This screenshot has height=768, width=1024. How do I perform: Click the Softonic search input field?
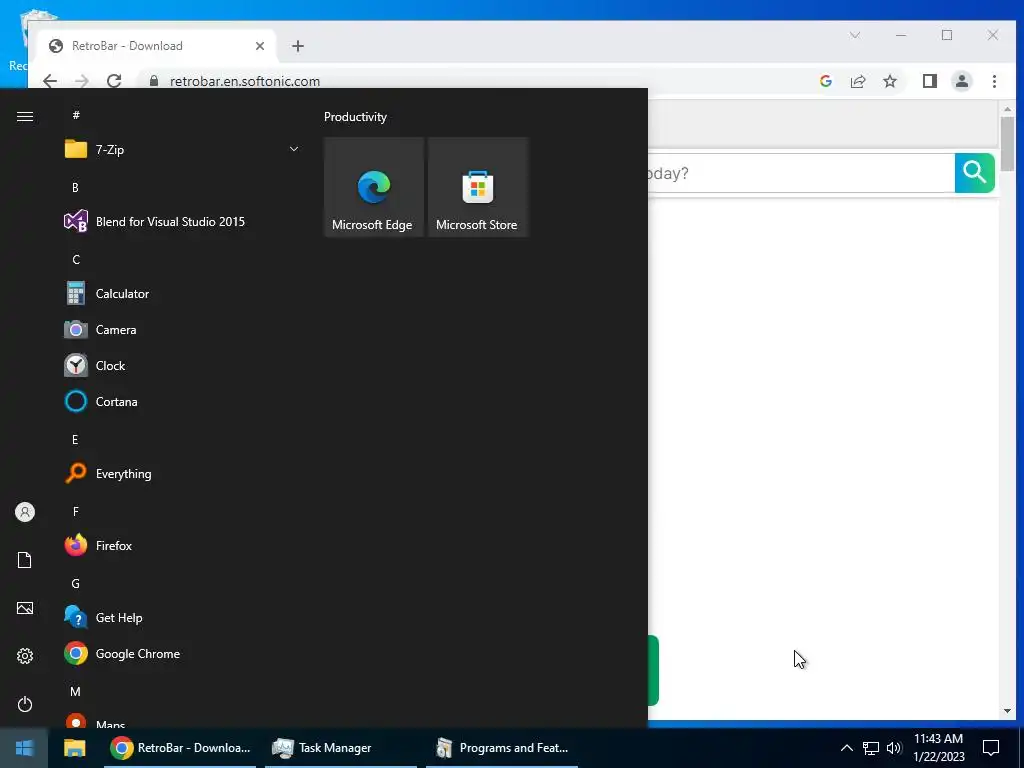pyautogui.click(x=801, y=173)
